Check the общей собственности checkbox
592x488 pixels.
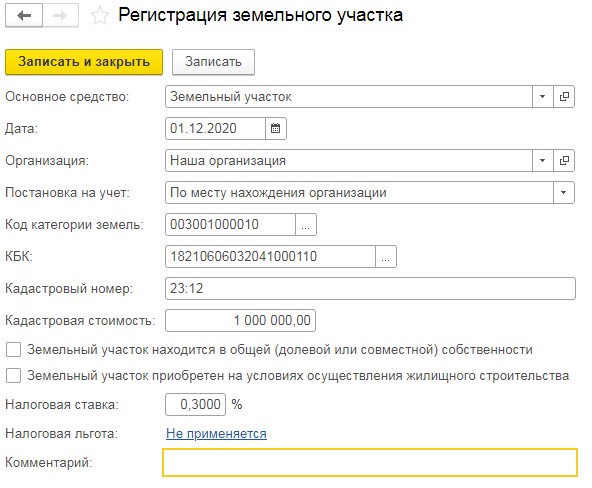pos(14,349)
